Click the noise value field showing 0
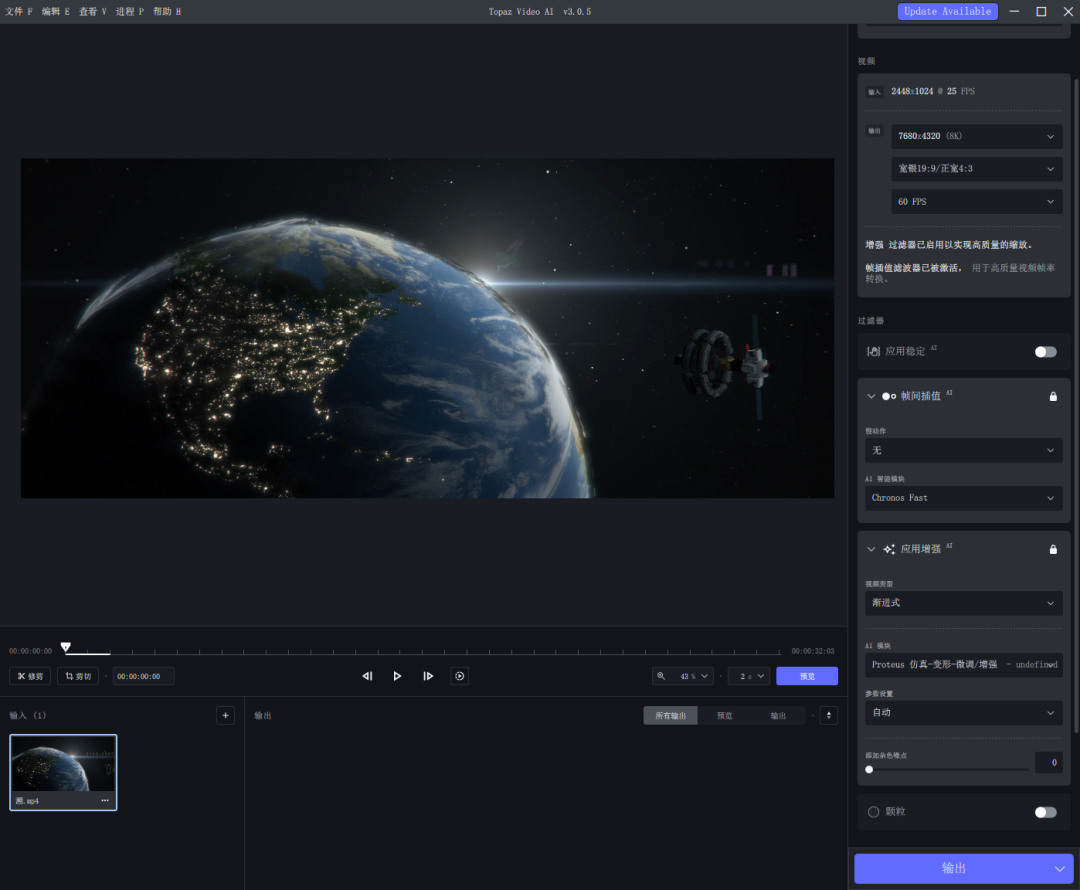Screen dimensions: 1080x890 pyautogui.click(x=1048, y=763)
